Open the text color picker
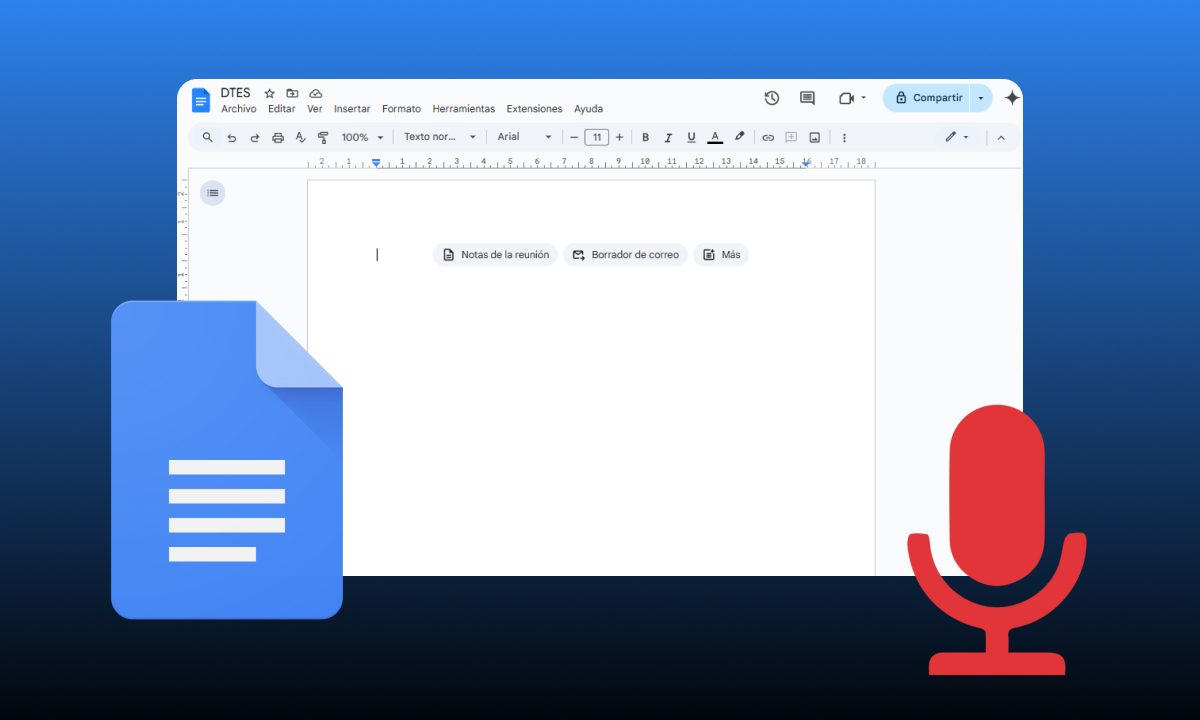1200x720 pixels. tap(714, 137)
